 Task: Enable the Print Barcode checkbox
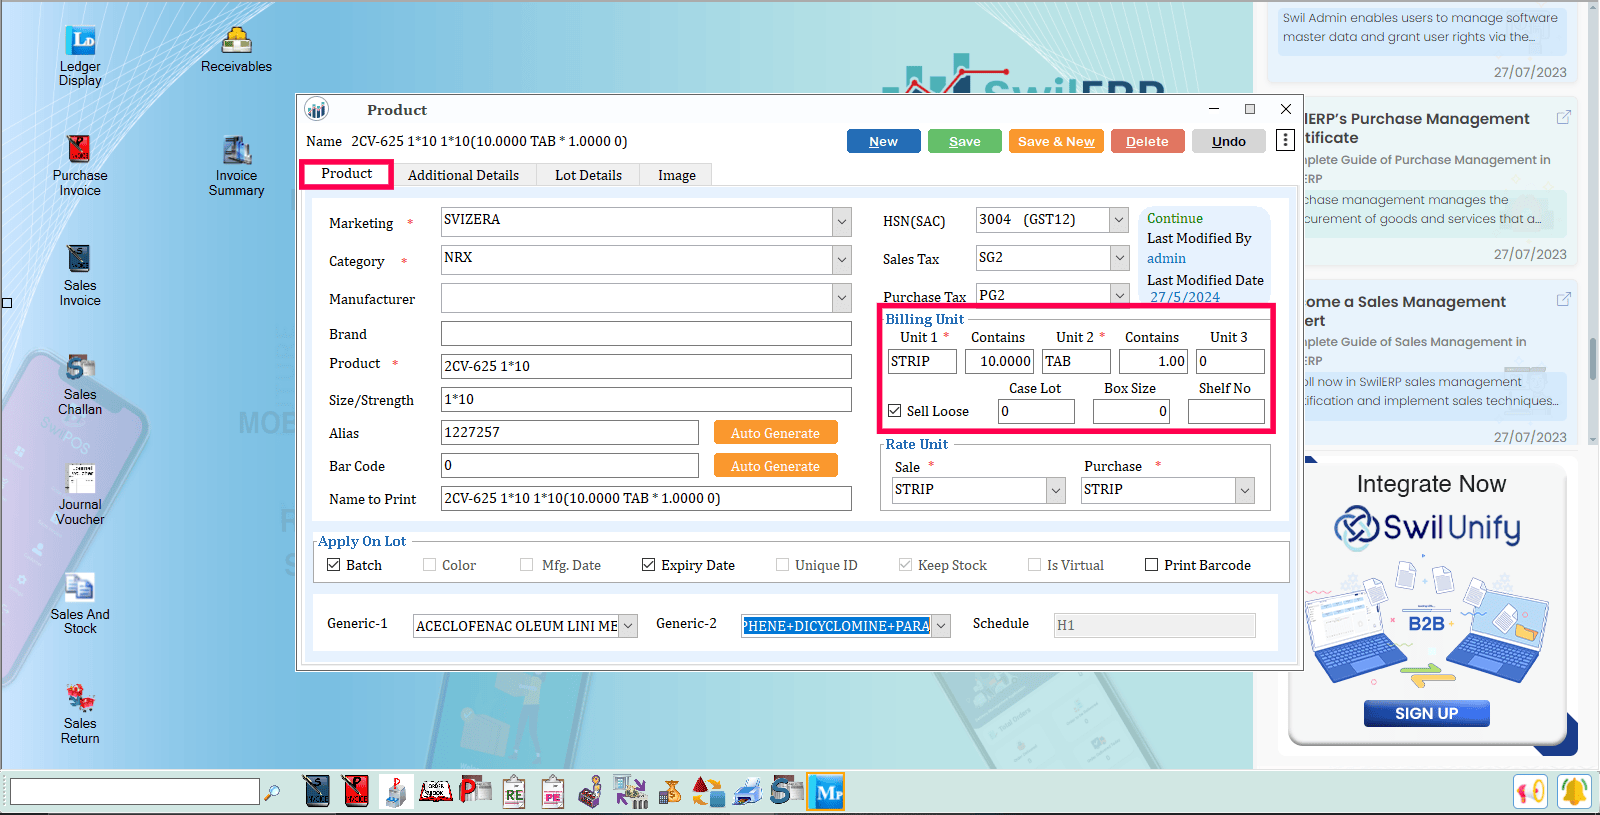(x=1152, y=565)
